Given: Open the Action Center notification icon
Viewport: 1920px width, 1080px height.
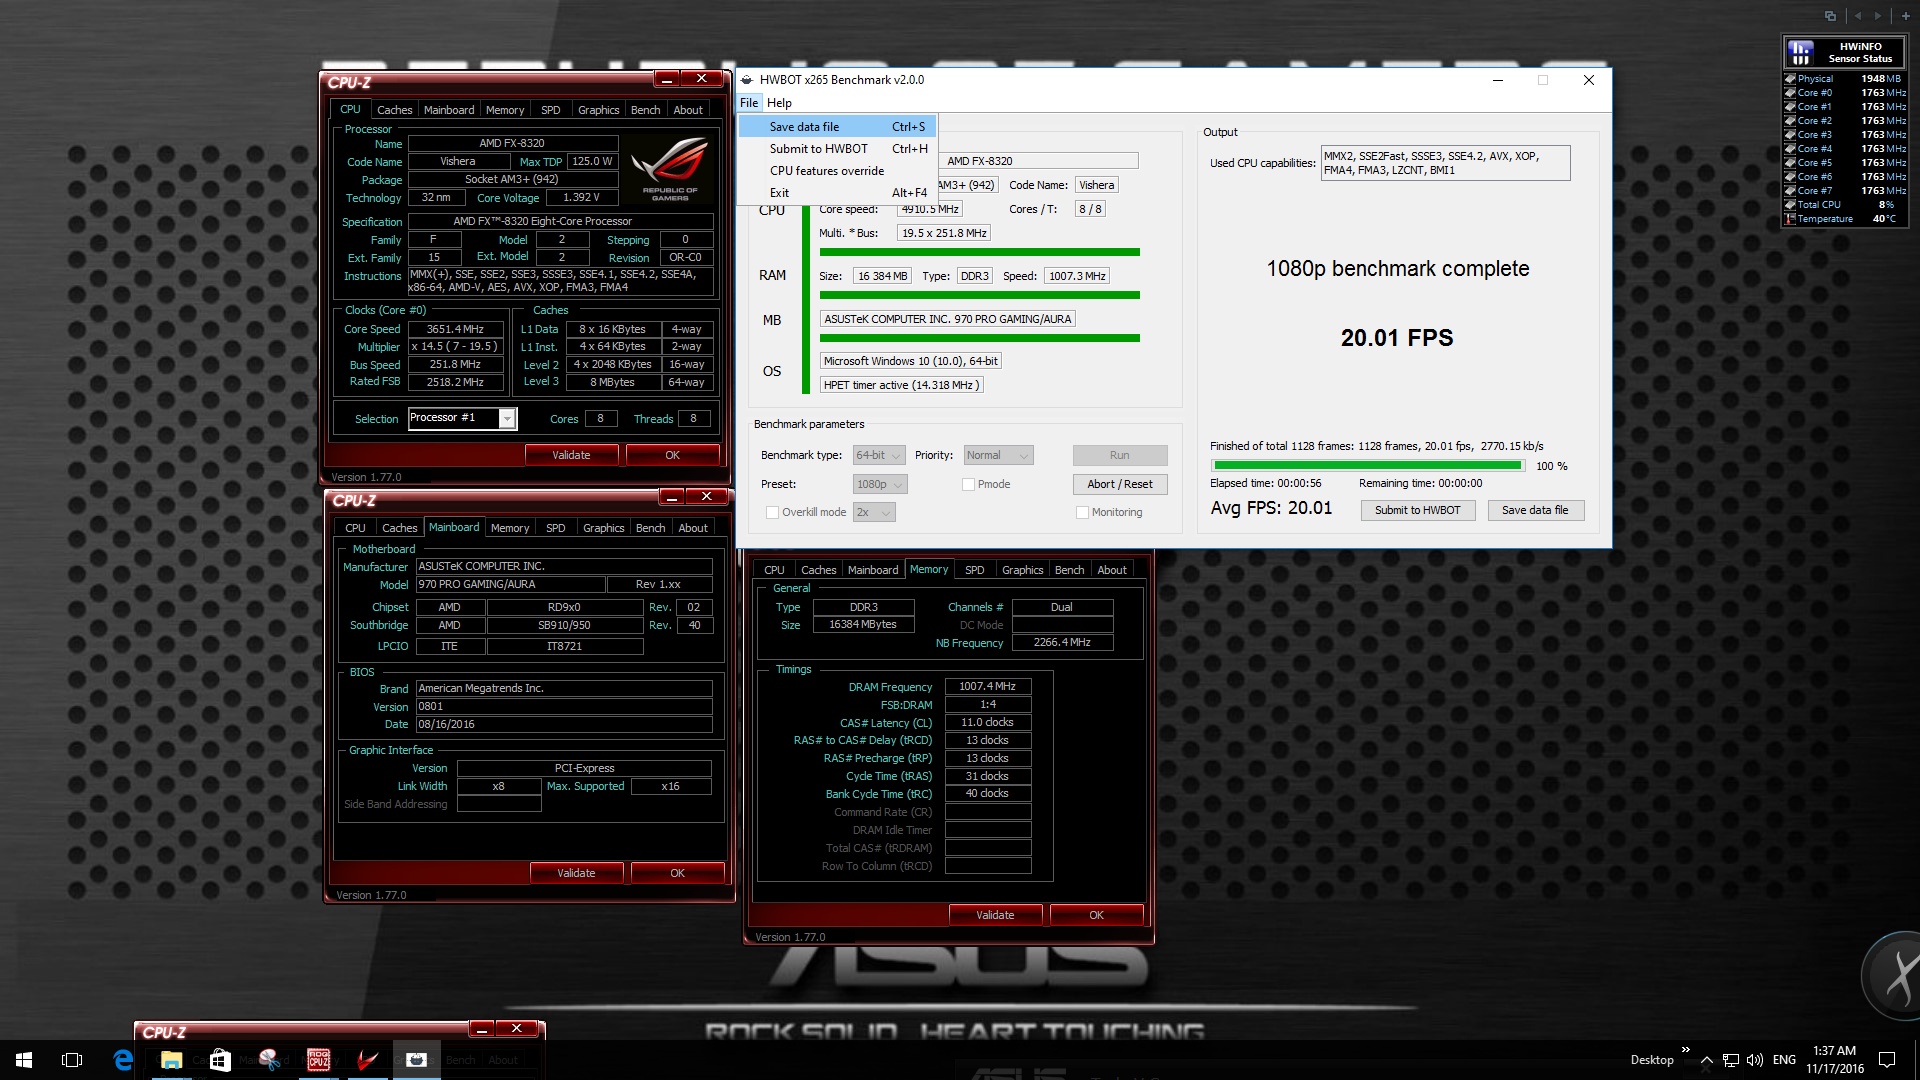Looking at the screenshot, I should pyautogui.click(x=1887, y=1060).
